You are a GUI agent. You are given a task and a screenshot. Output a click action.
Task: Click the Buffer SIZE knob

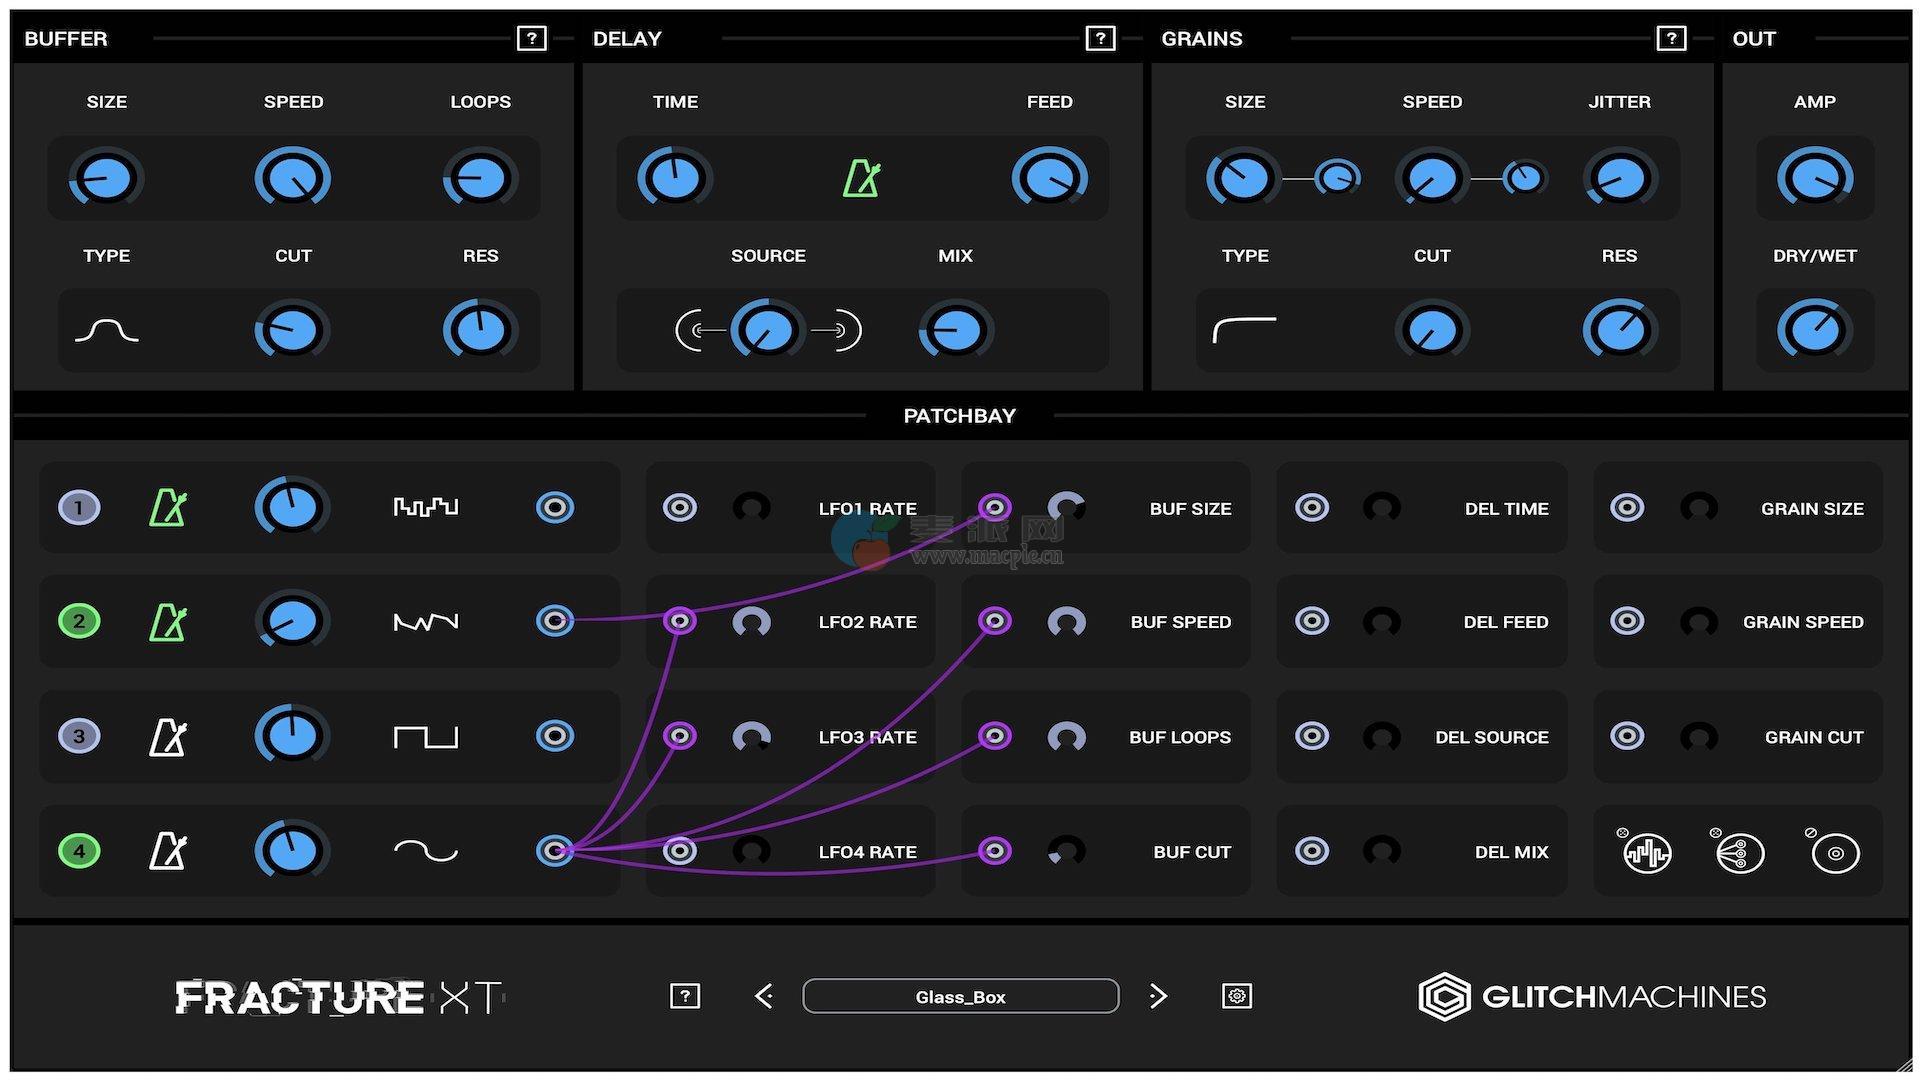tap(106, 178)
